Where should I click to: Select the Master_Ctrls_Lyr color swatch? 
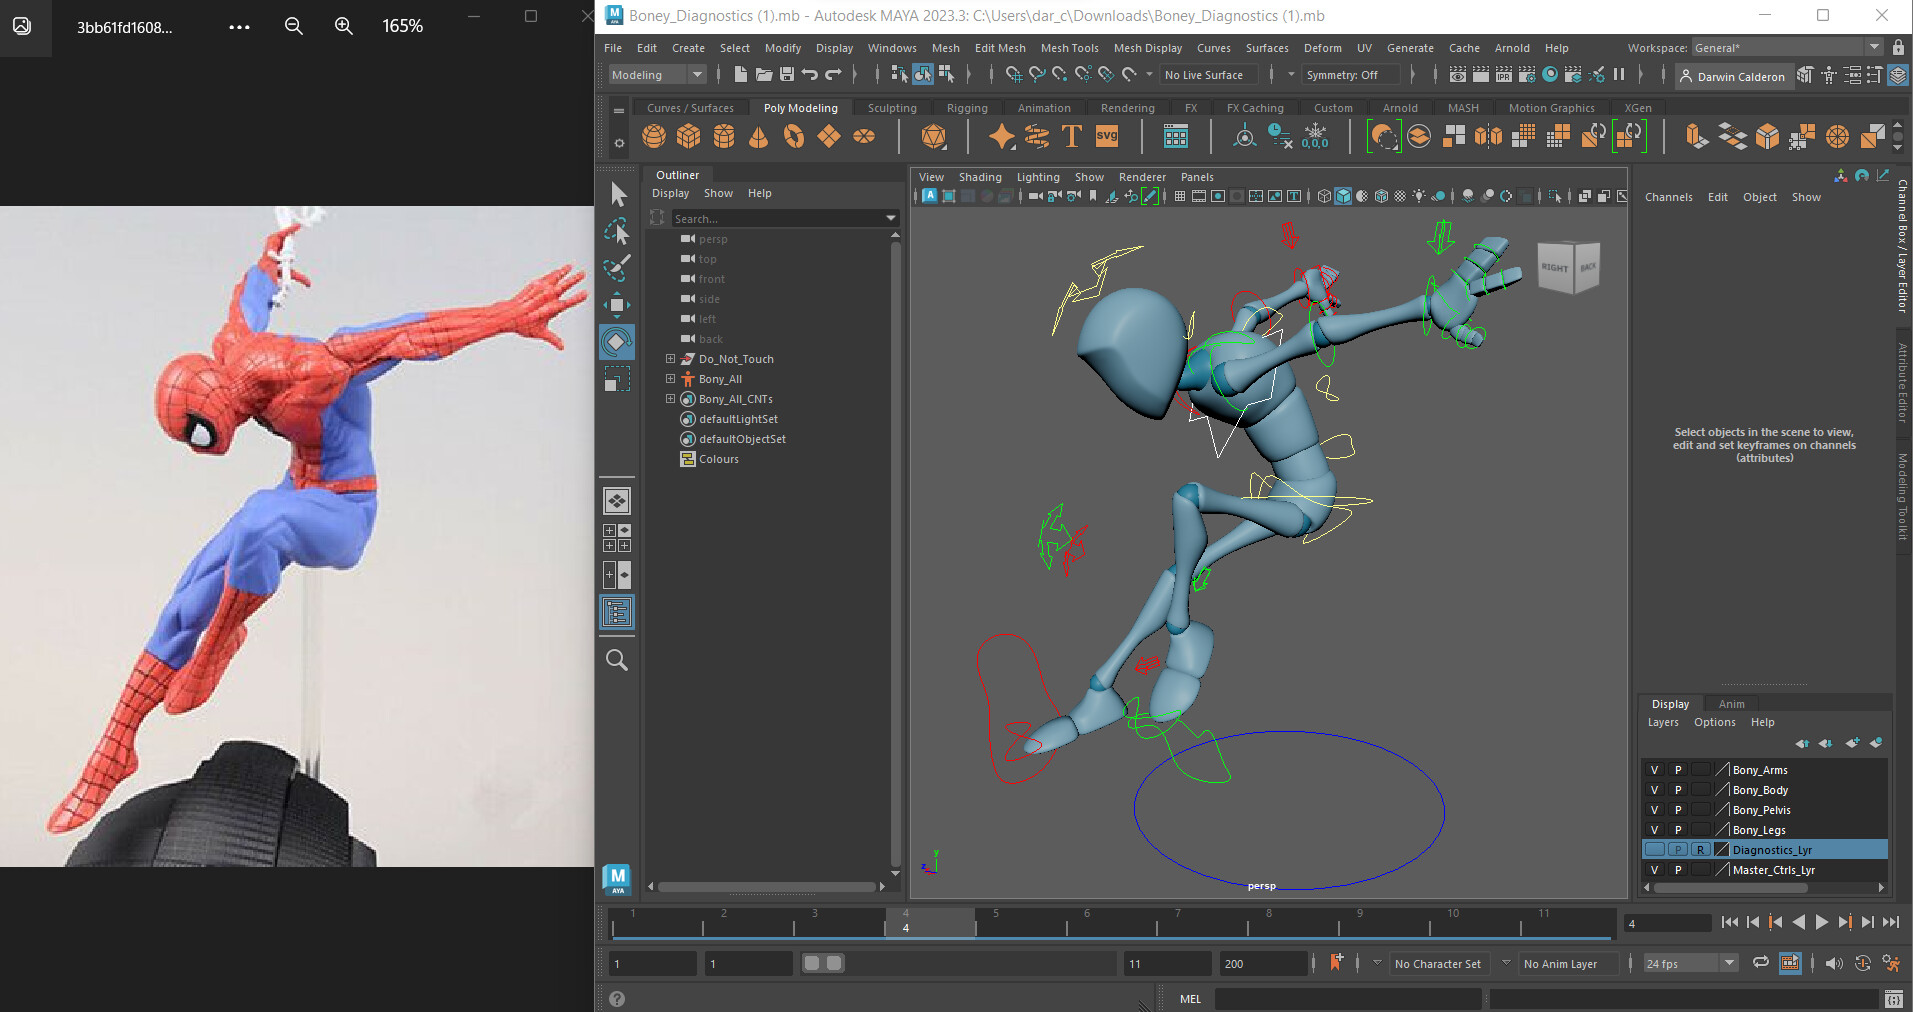click(1721, 869)
